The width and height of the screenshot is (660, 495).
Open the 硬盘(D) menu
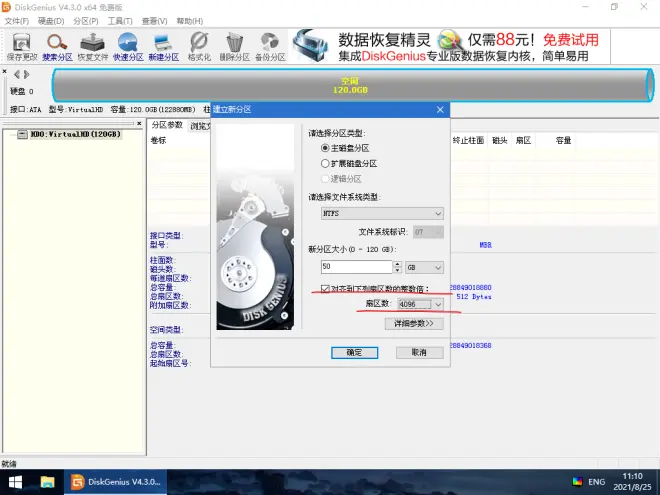51,21
